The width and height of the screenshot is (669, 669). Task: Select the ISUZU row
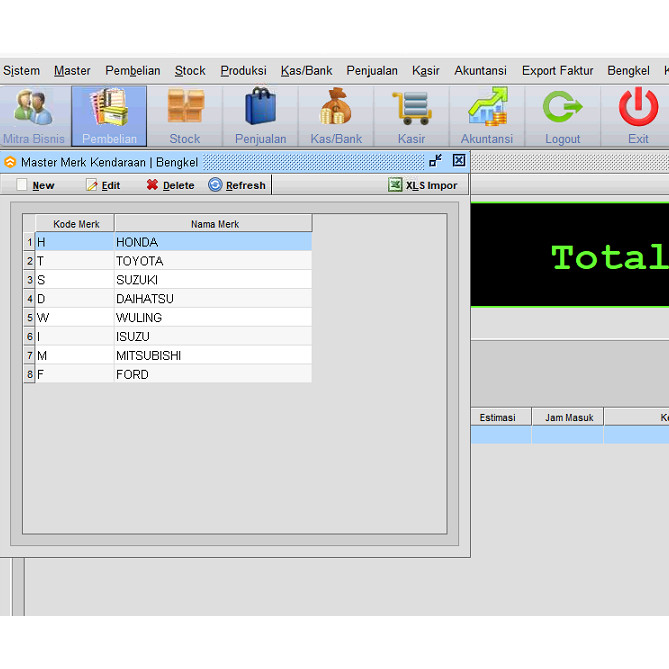pos(174,336)
